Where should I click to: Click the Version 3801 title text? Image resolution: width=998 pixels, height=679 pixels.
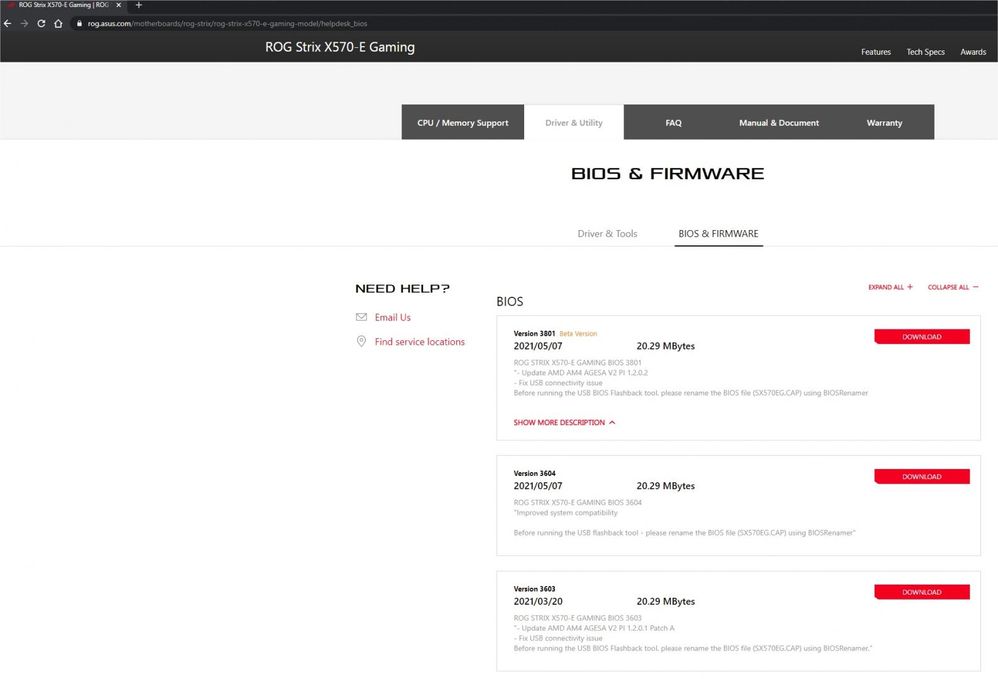tap(535, 333)
